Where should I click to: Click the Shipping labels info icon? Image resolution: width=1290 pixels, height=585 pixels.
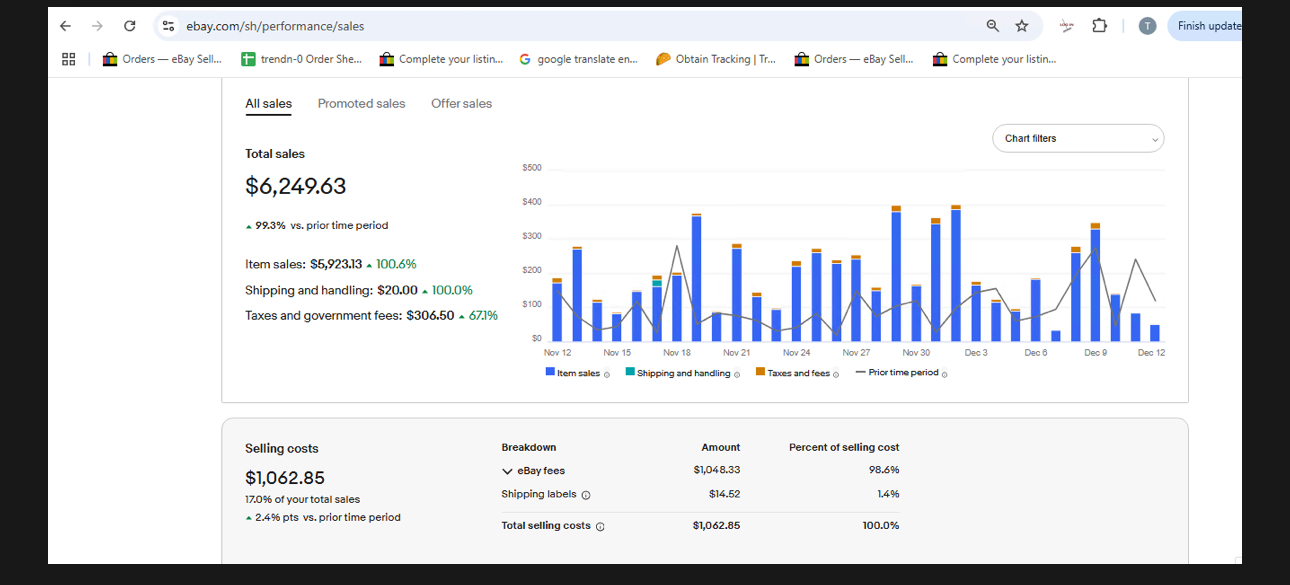coord(586,495)
